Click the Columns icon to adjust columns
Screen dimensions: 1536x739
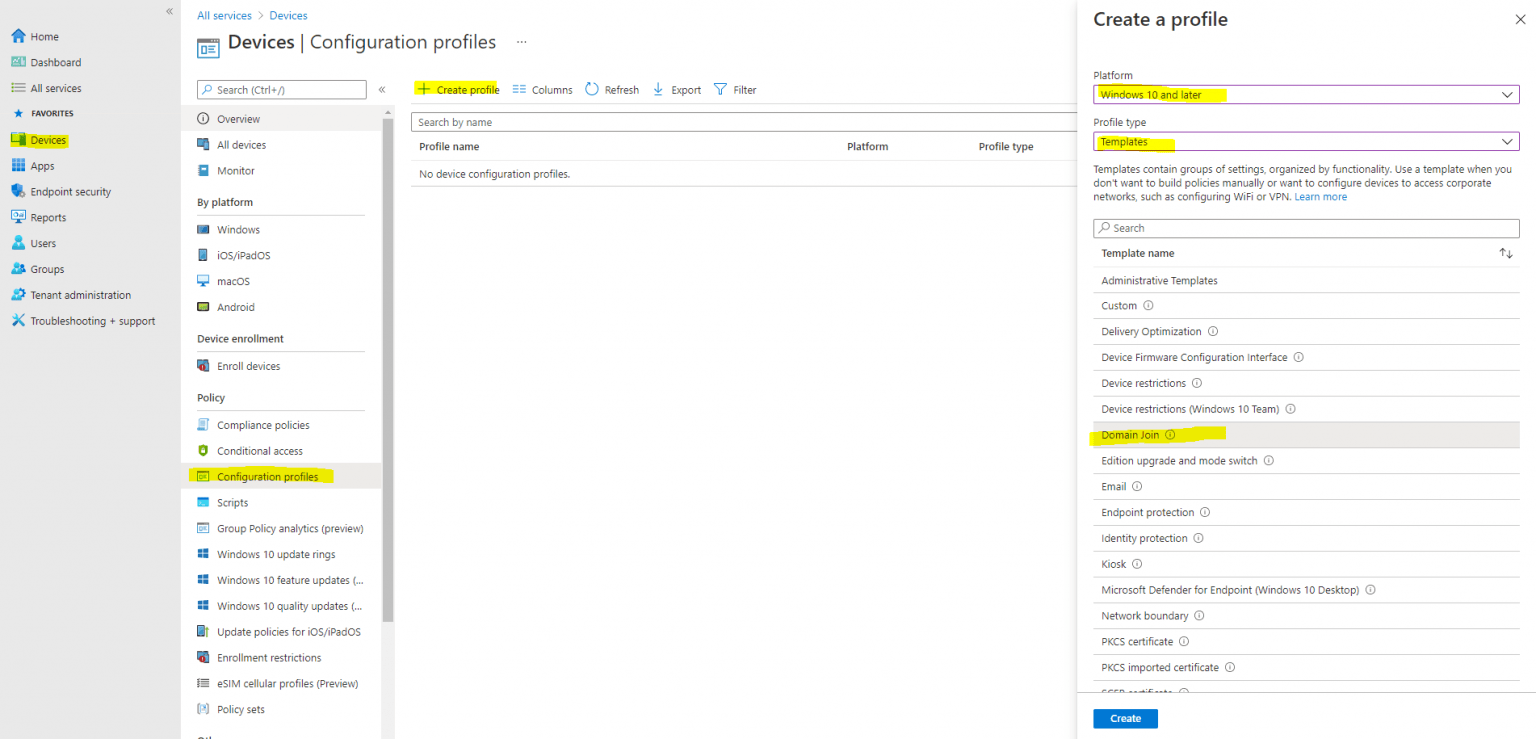(x=521, y=89)
